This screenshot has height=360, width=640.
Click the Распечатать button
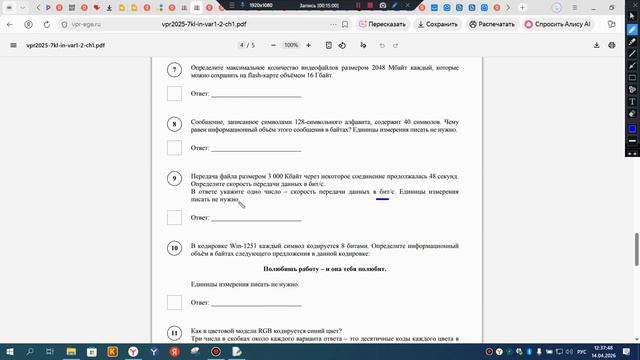pyautogui.click(x=492, y=24)
